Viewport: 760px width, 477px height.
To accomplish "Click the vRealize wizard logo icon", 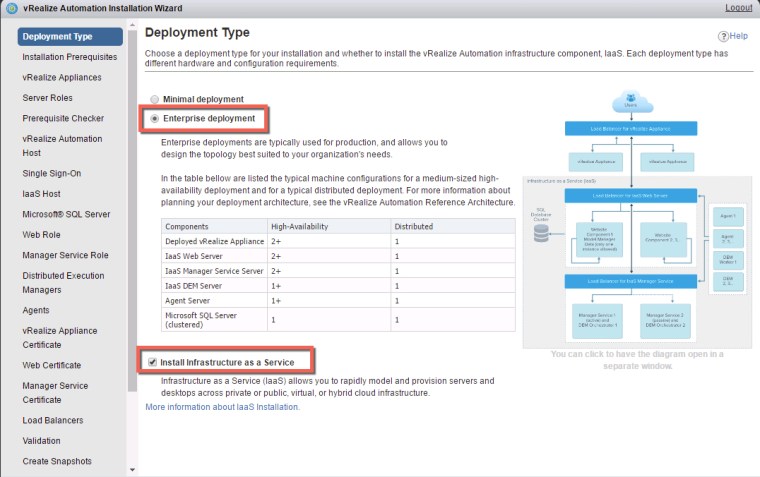I will [x=8, y=8].
